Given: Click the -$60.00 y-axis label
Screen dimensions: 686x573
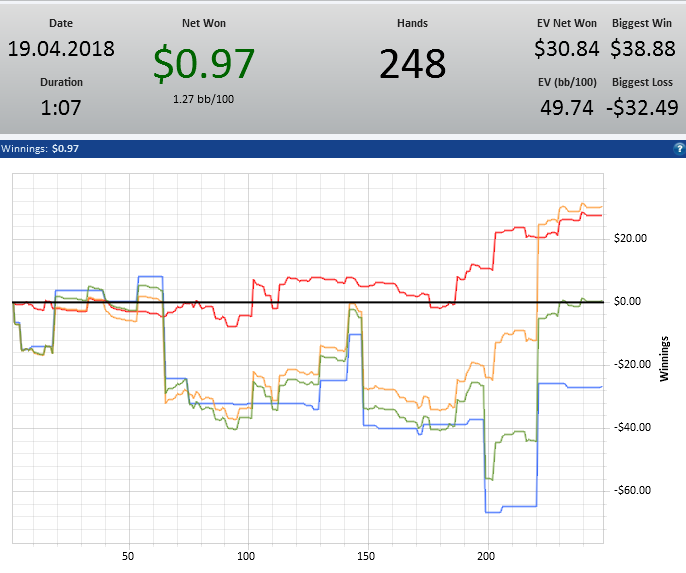Looking at the screenshot, I should tap(632, 490).
